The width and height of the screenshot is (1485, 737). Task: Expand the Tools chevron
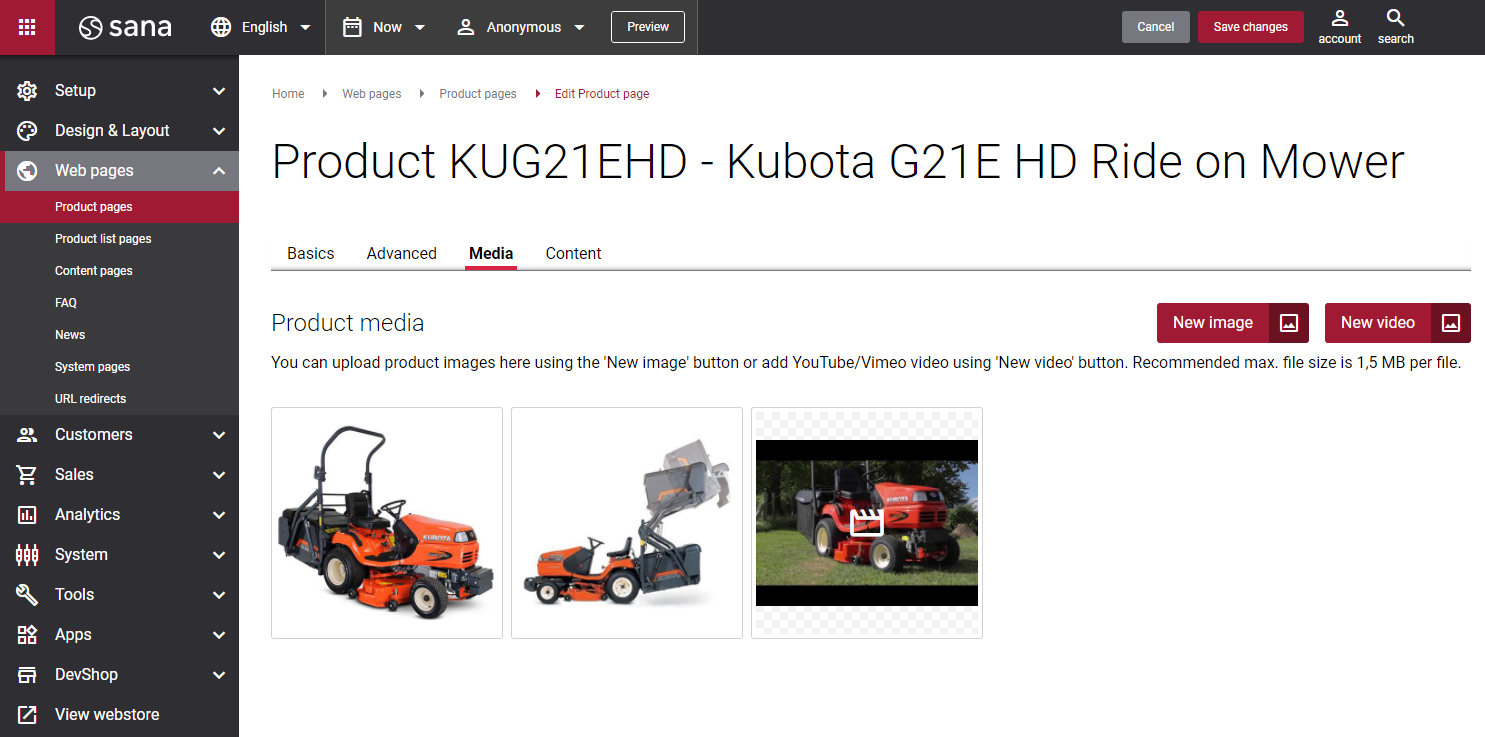219,595
